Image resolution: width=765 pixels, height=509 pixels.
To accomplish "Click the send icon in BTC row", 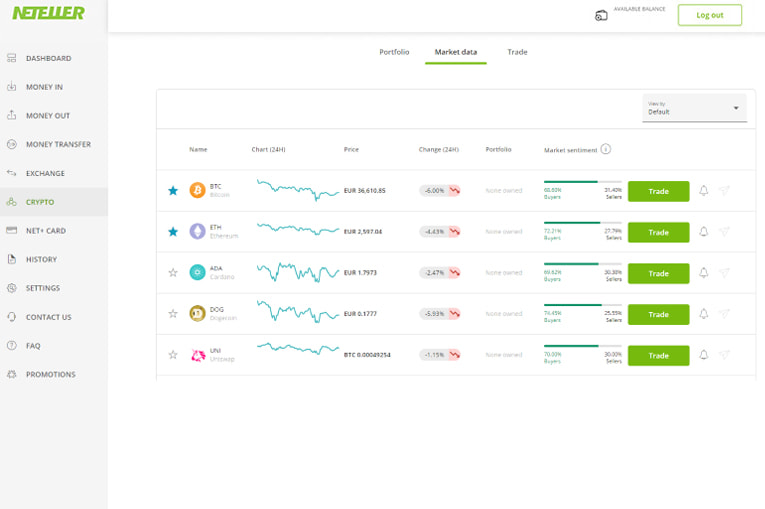I will 725,191.
